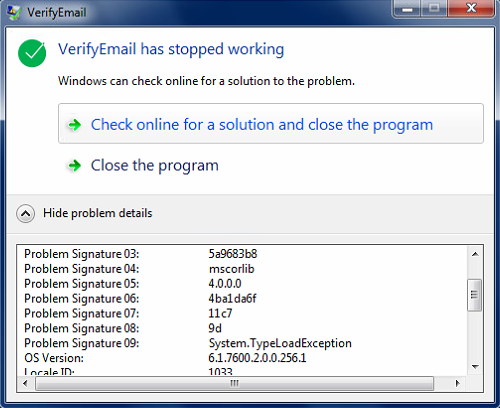Screen dimensions: 500x408
Task: Click vertical scrollbar down arrow in details
Action: pyautogui.click(x=475, y=367)
